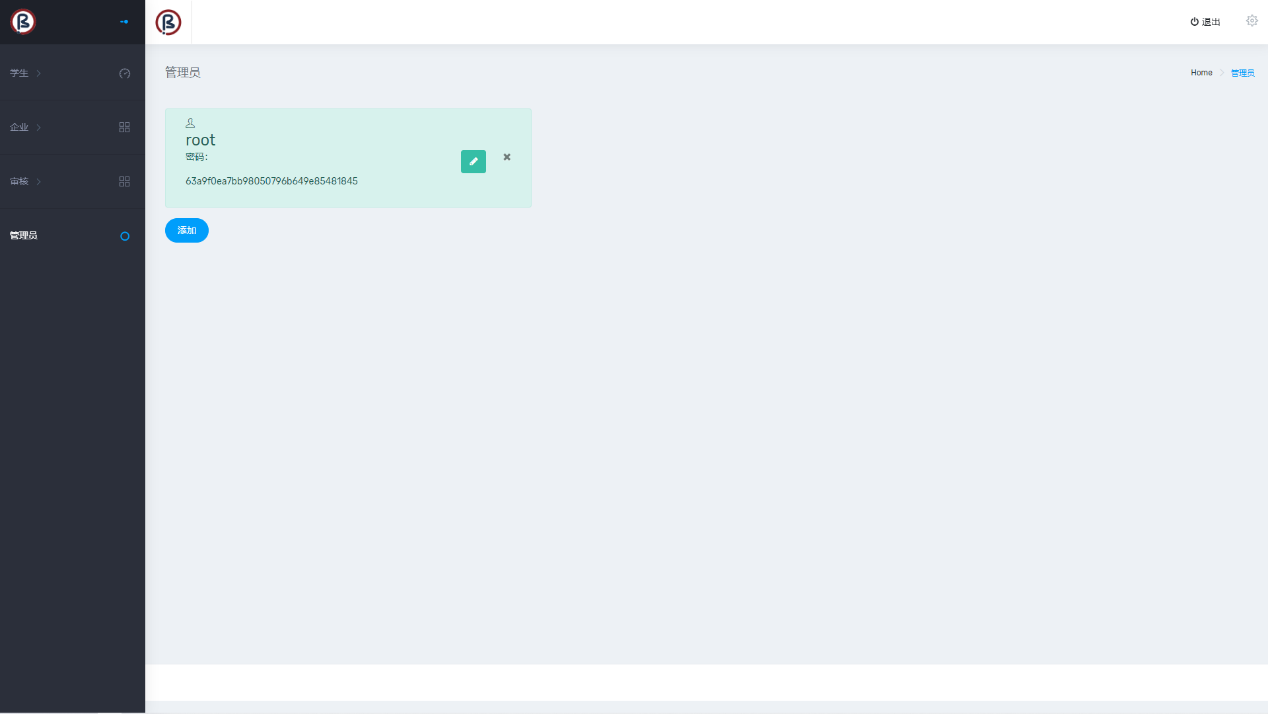The width and height of the screenshot is (1268, 714).
Task: Click the gauge icon beside 学生
Action: click(124, 73)
